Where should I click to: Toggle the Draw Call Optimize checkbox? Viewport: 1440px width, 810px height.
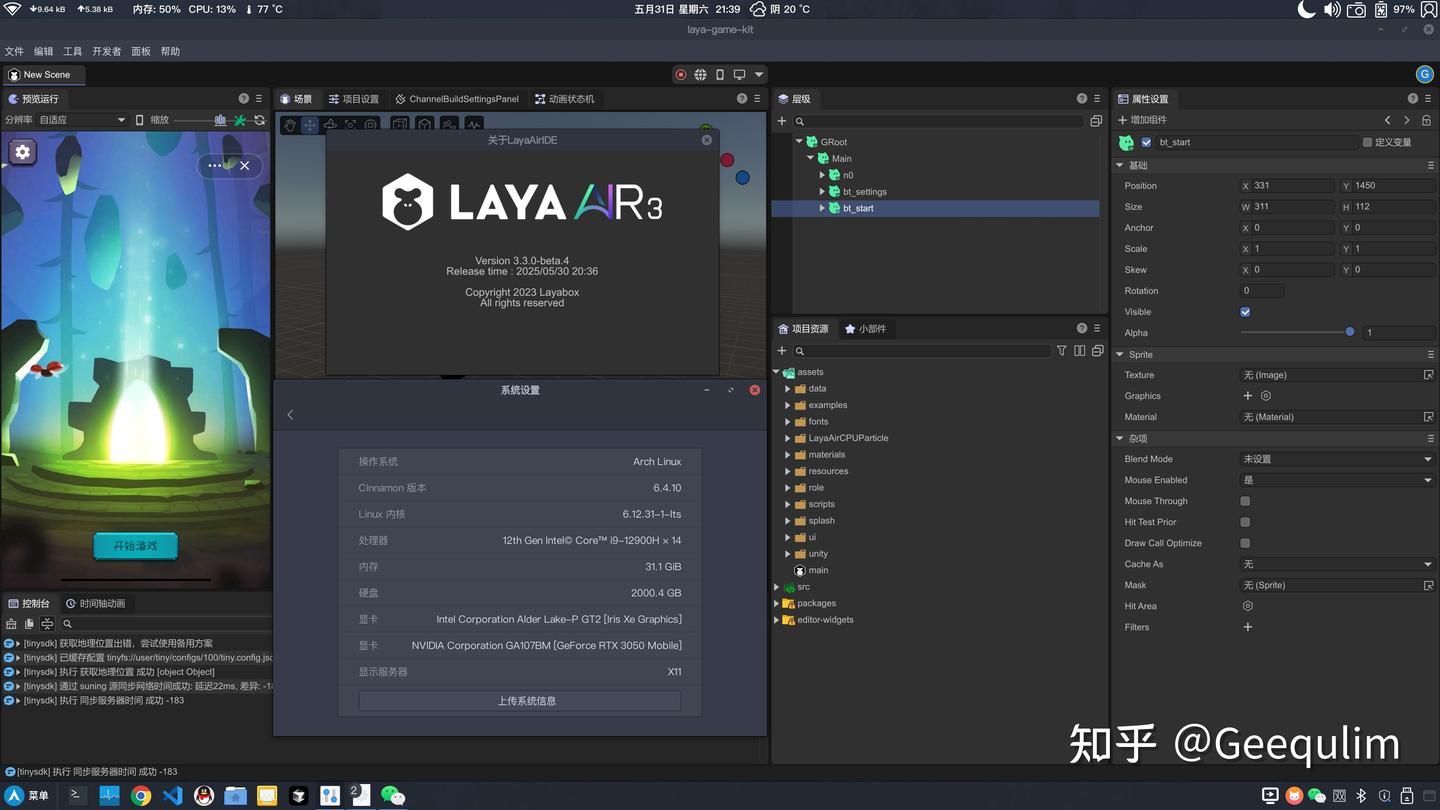tap(1245, 542)
